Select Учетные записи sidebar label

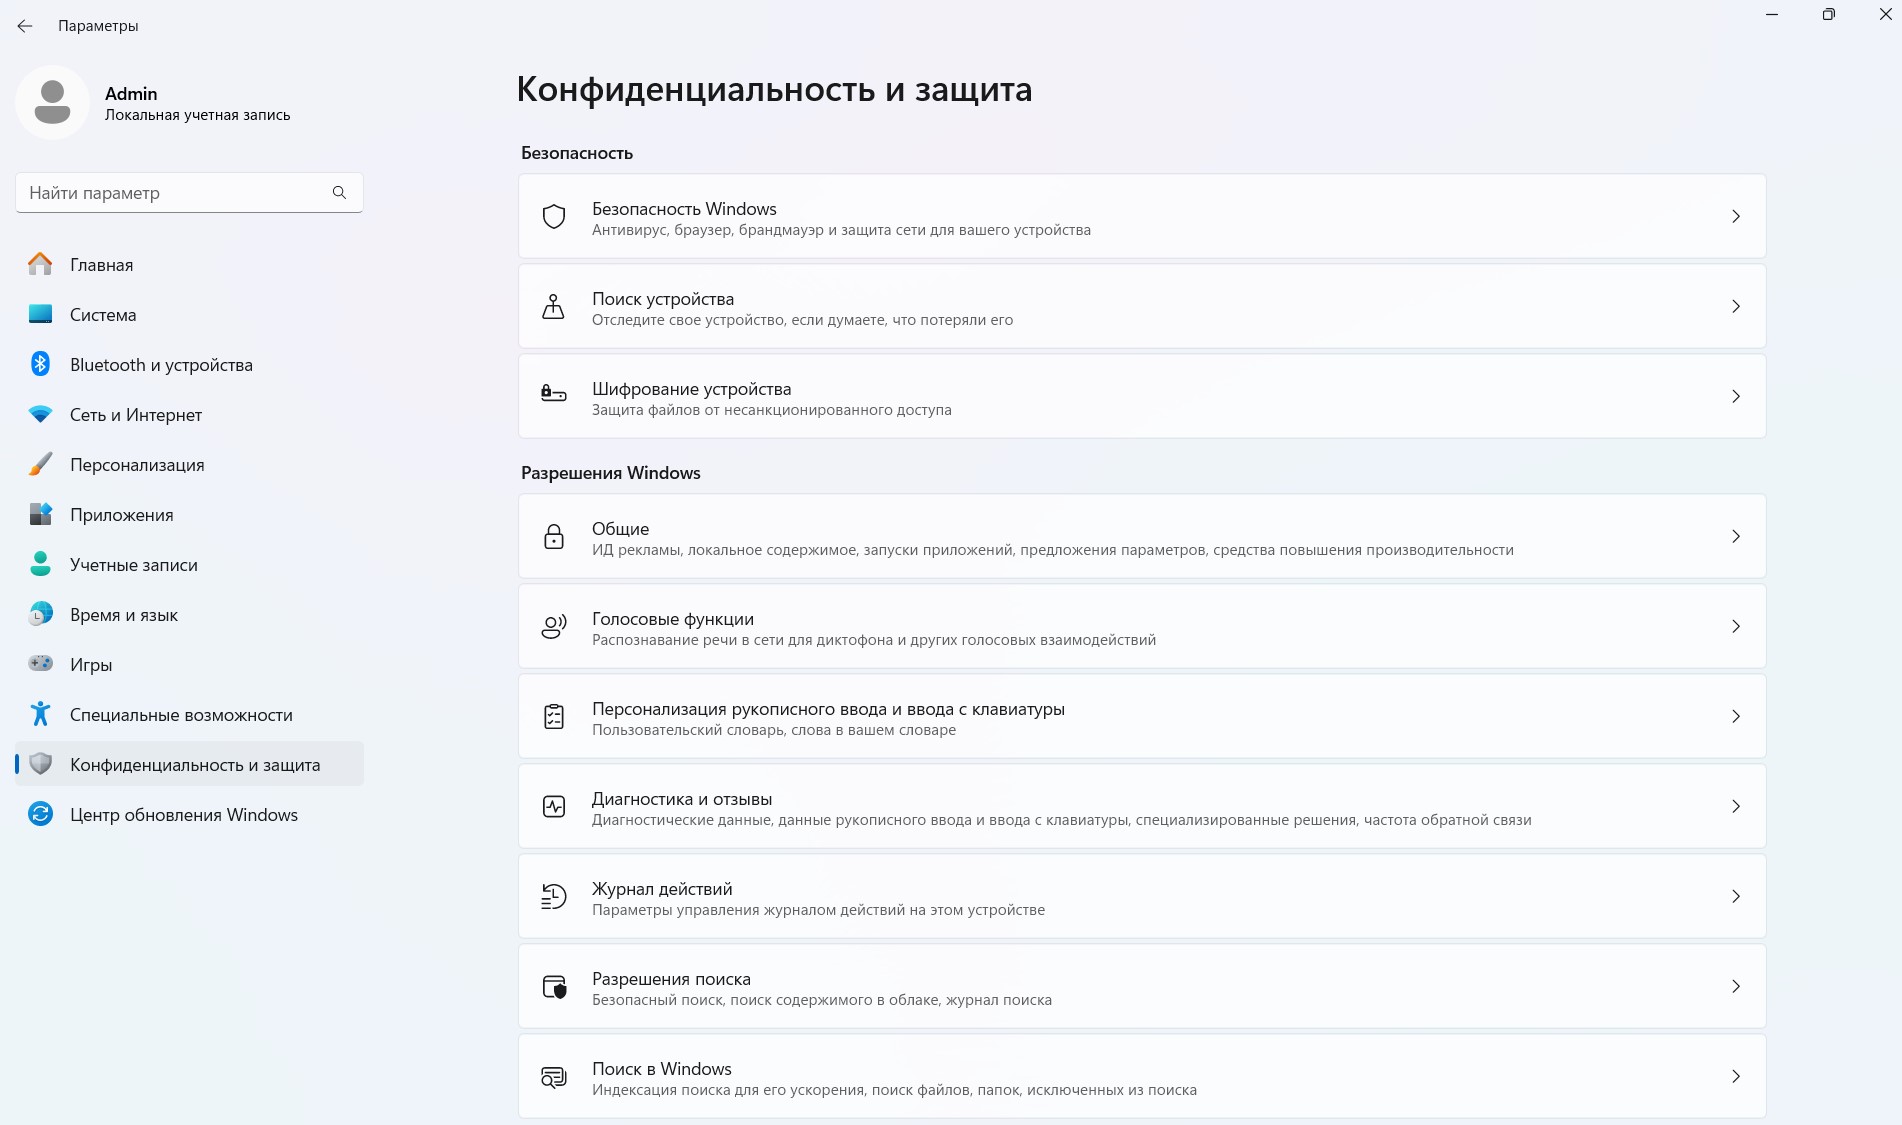coord(134,565)
